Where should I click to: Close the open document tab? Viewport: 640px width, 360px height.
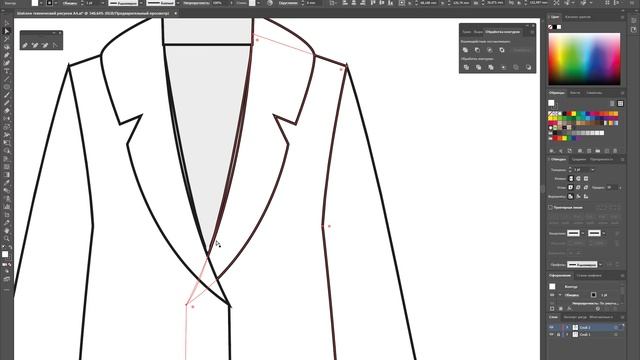coord(176,13)
